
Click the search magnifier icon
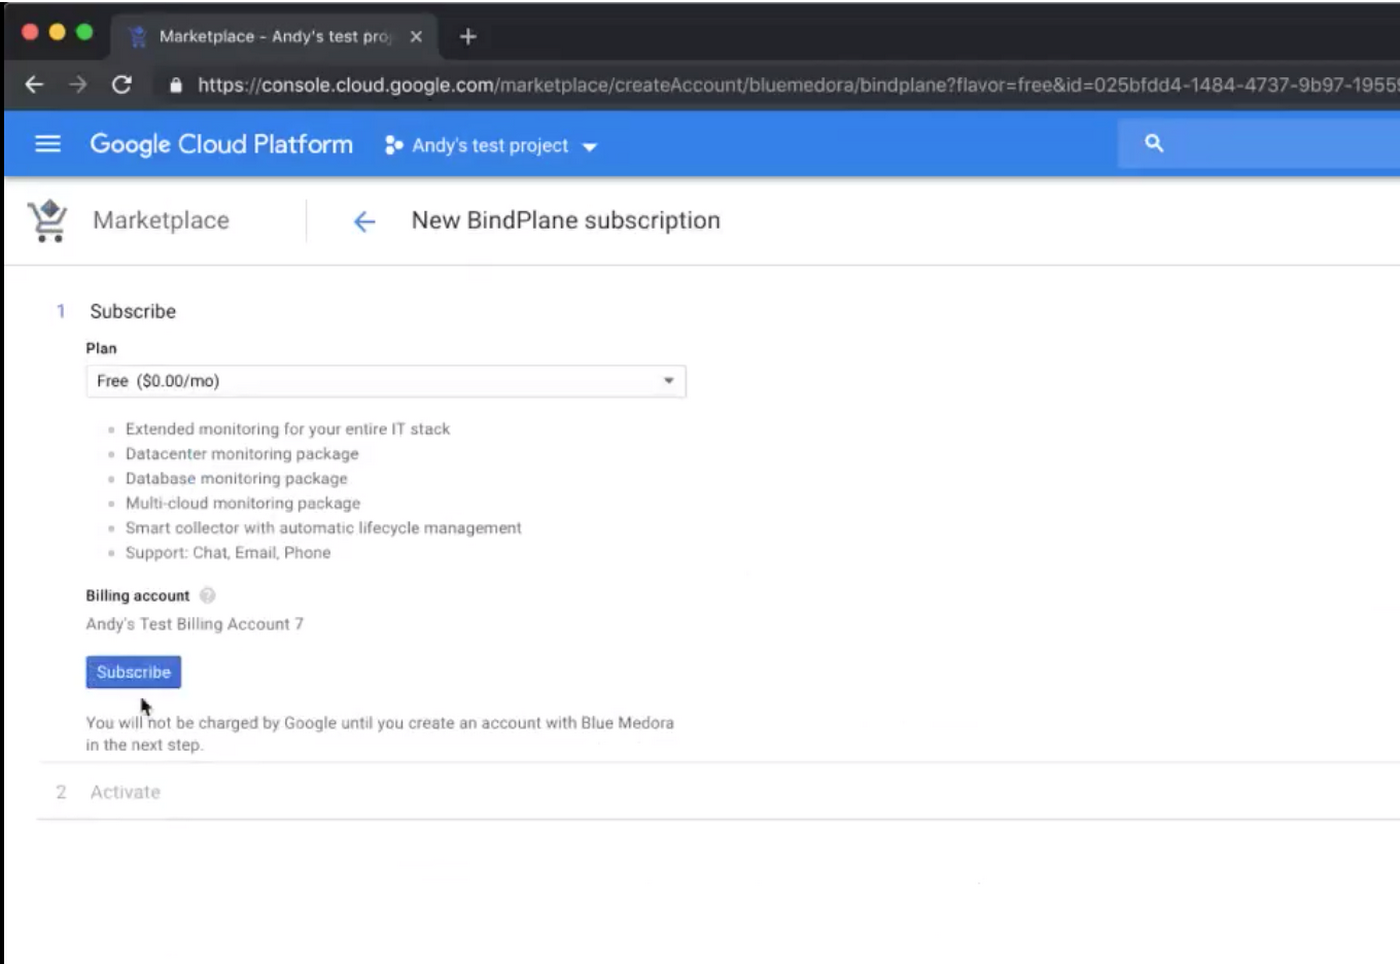point(1154,143)
